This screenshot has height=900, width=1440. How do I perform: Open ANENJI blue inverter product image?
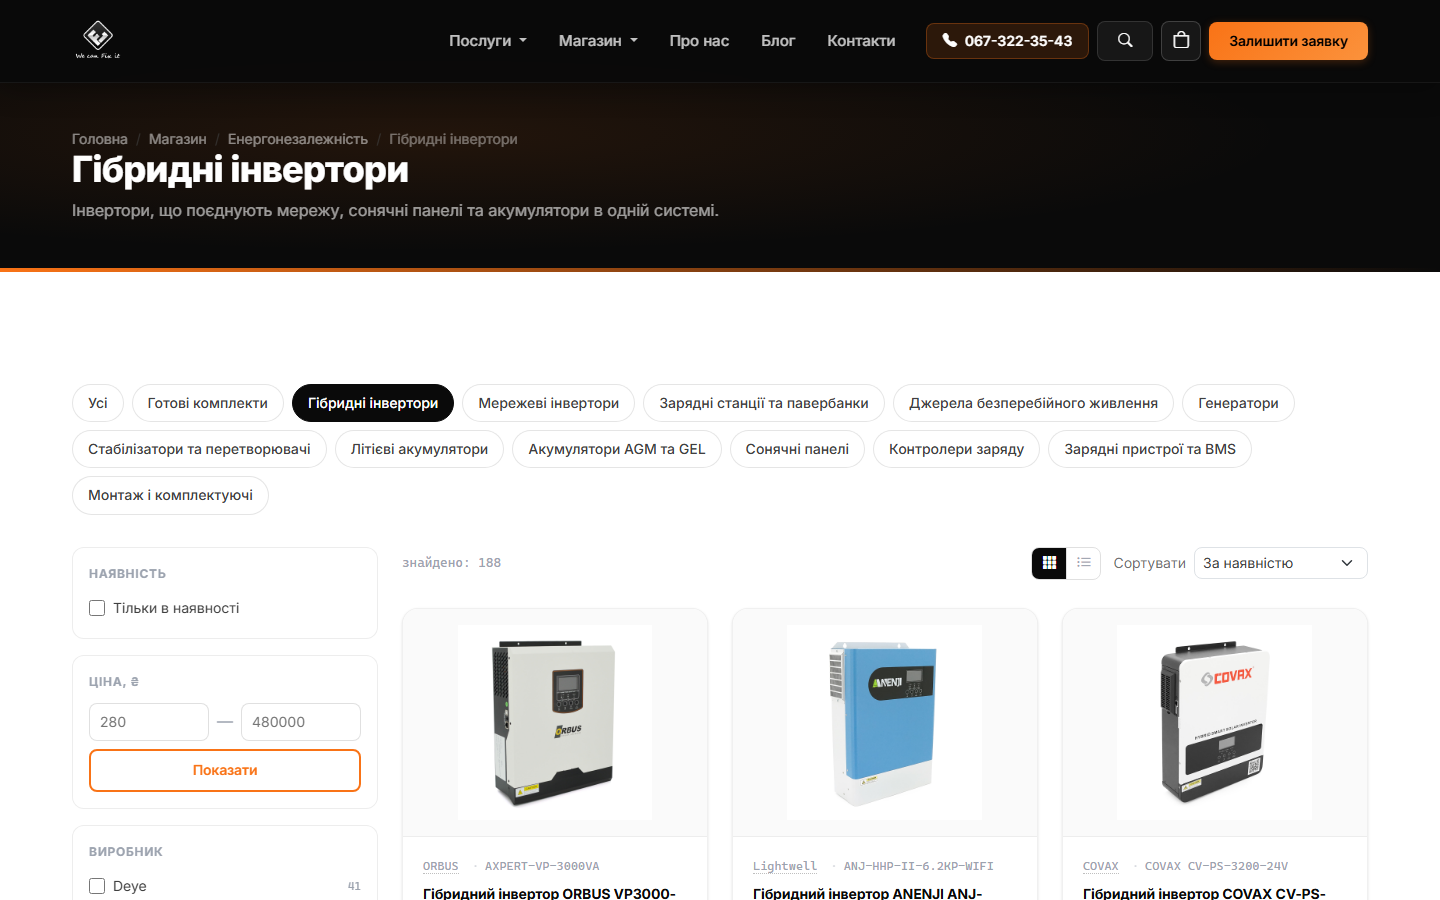(885, 722)
